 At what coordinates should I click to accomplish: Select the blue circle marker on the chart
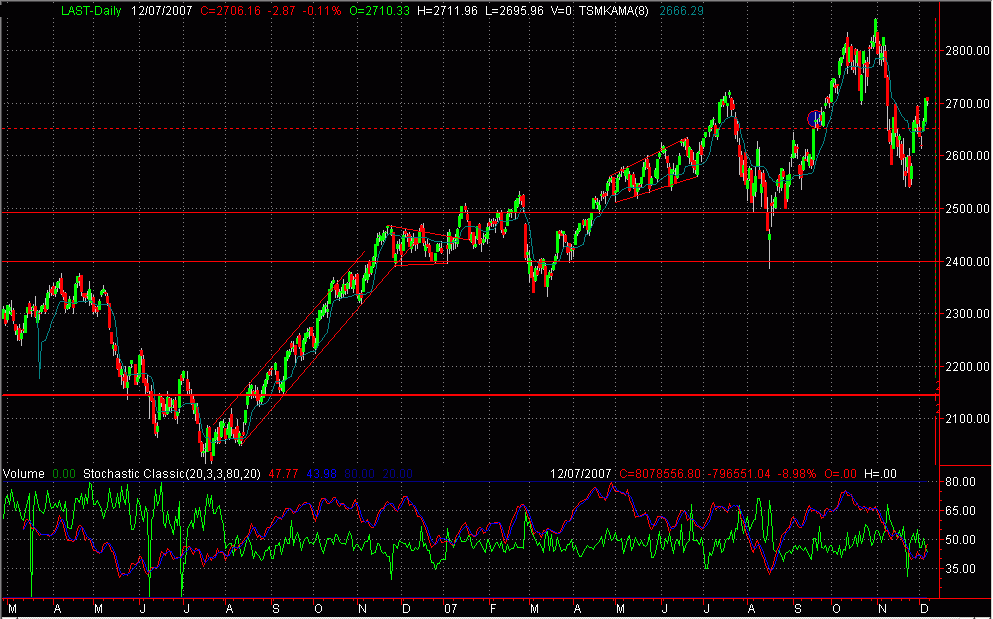[x=813, y=119]
